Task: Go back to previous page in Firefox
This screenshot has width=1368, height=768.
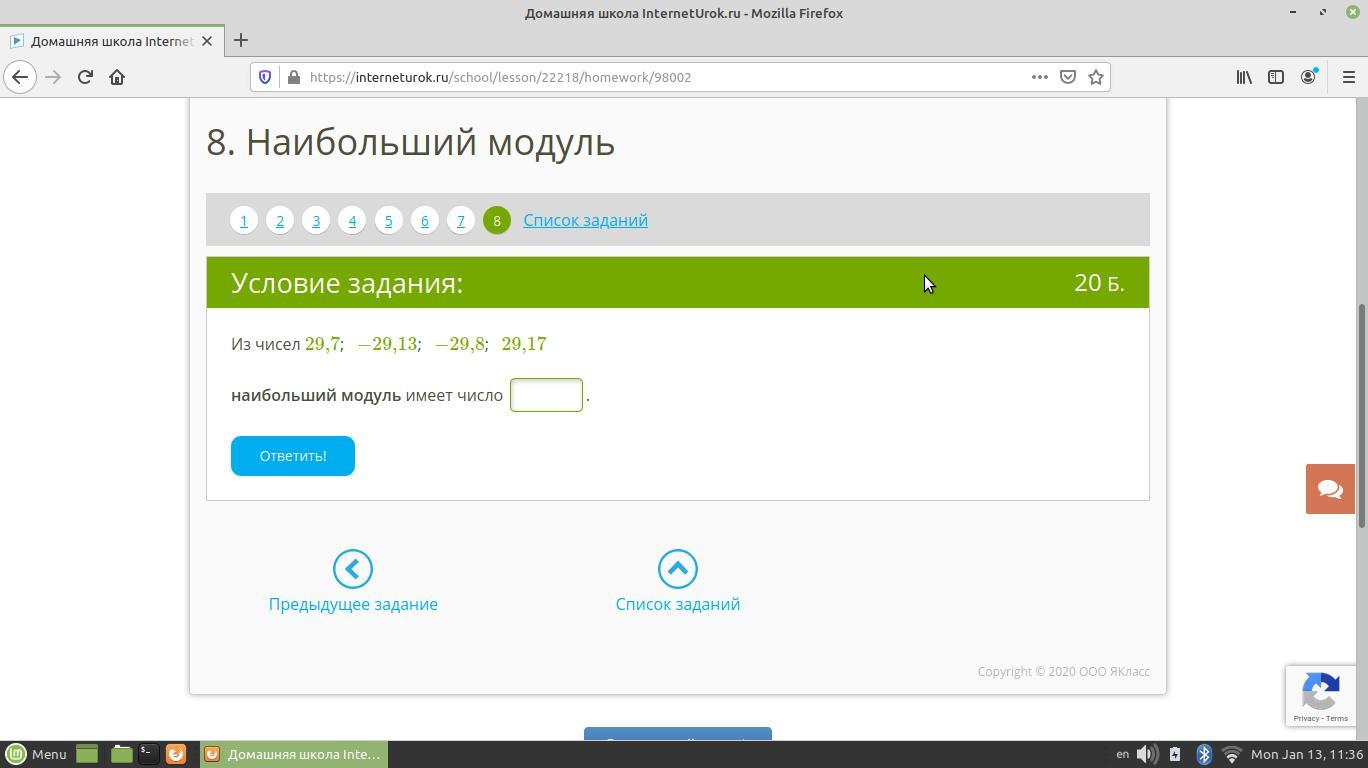Action: coord(20,77)
